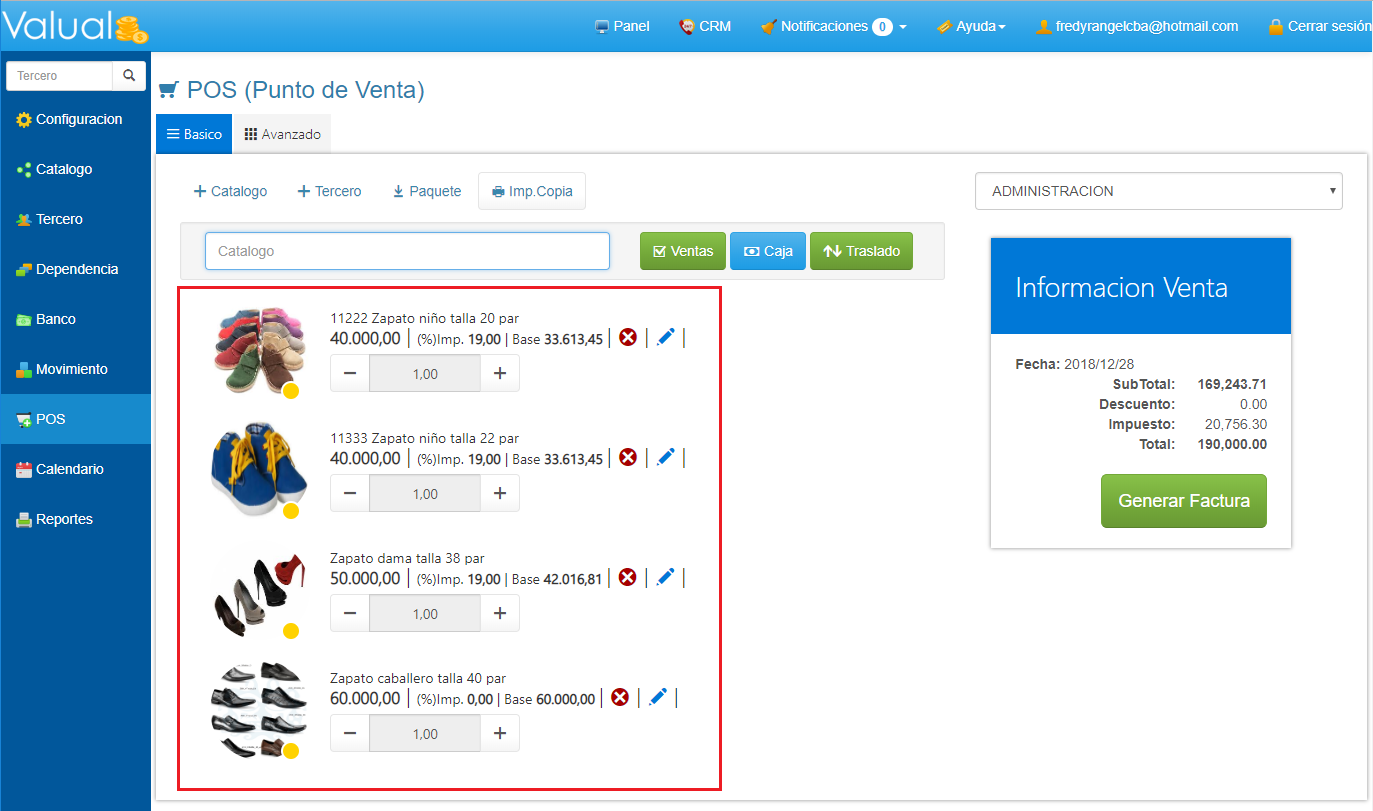Click the red delete icon for Zapato dama
This screenshot has width=1373, height=811.
pyautogui.click(x=627, y=578)
